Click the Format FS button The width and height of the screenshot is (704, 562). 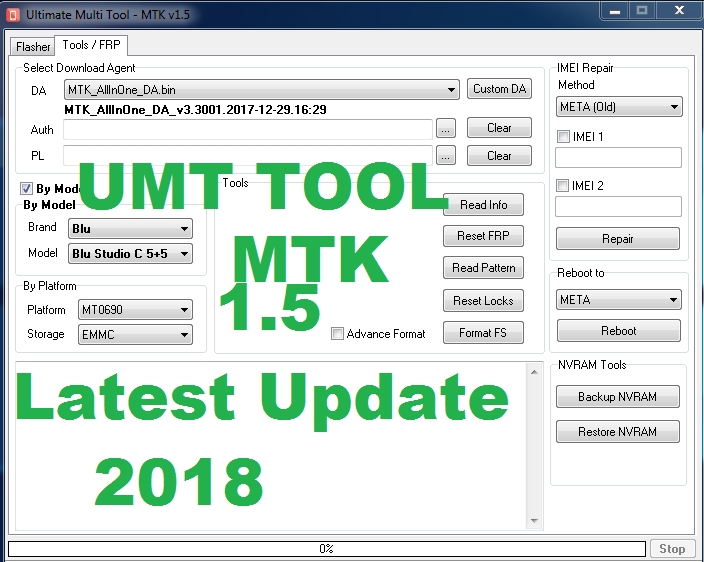(x=483, y=333)
